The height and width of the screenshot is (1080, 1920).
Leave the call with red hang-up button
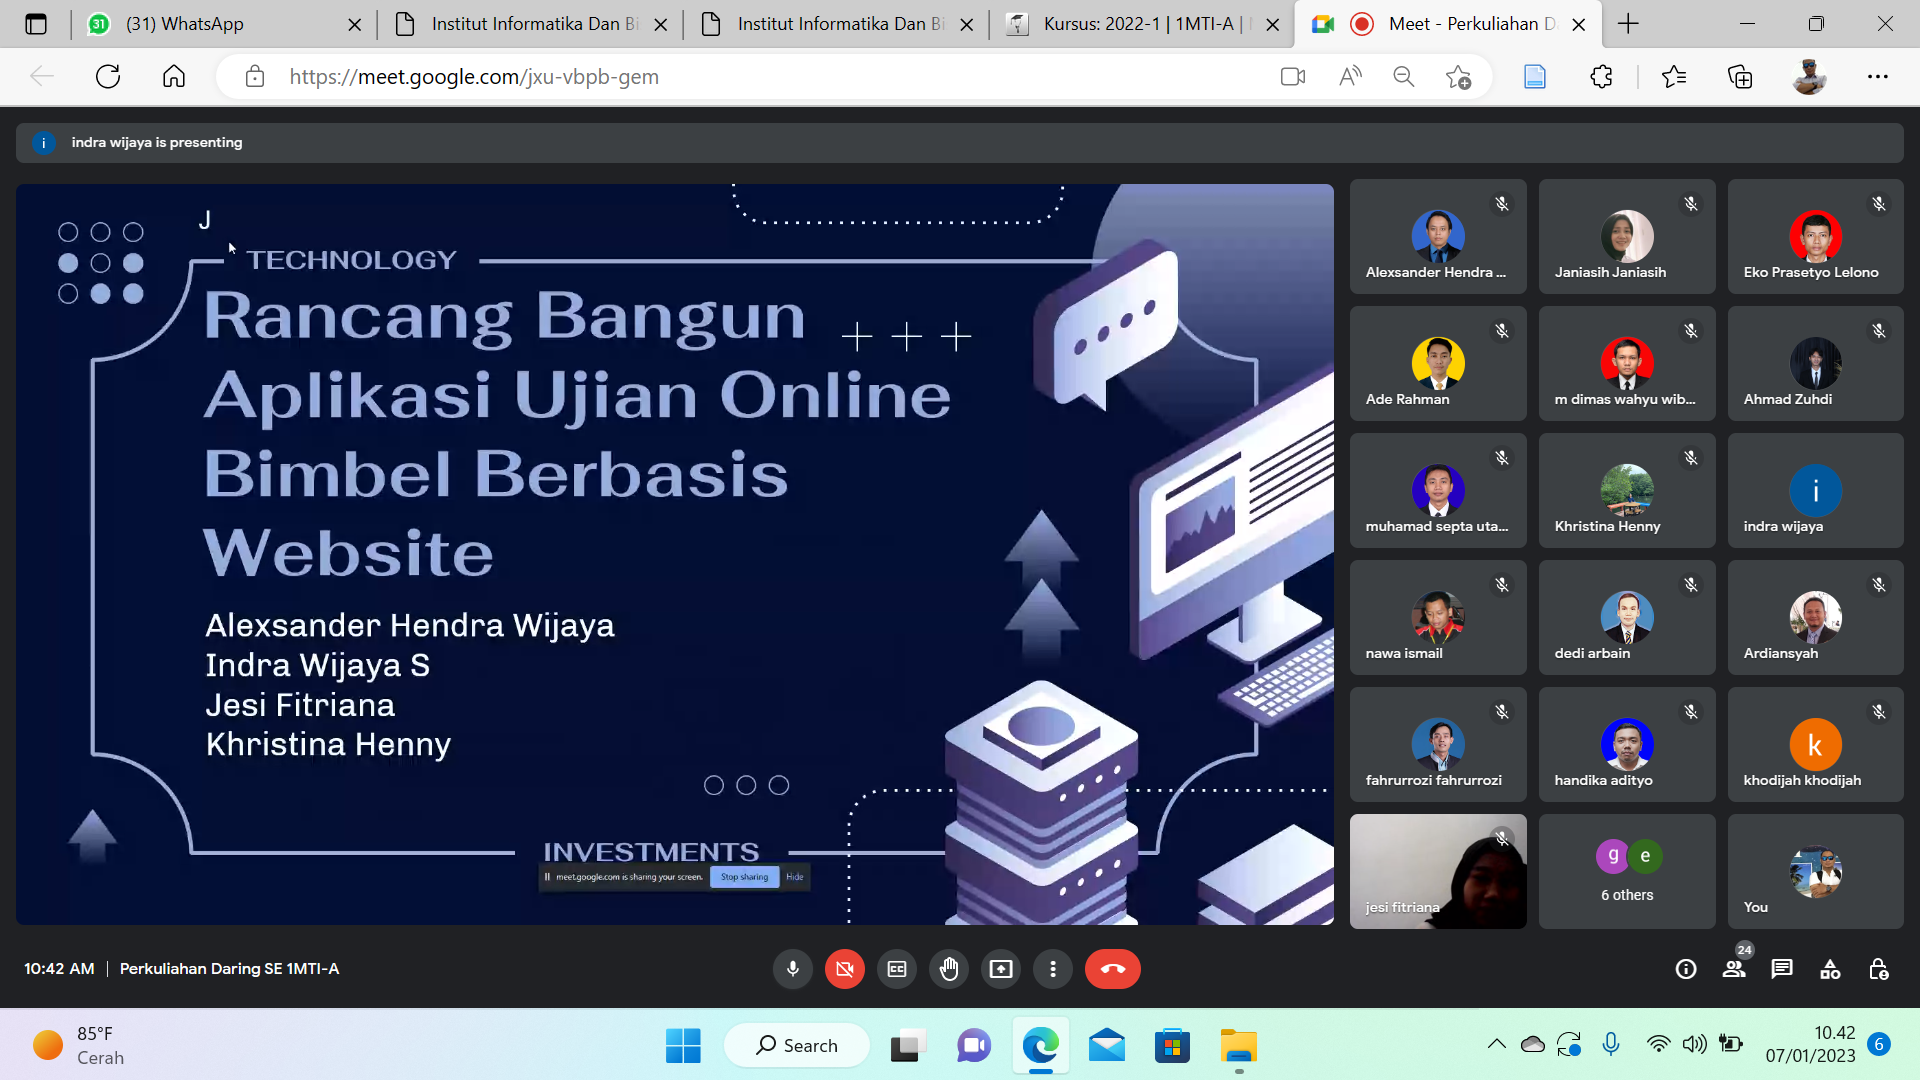coord(1113,969)
